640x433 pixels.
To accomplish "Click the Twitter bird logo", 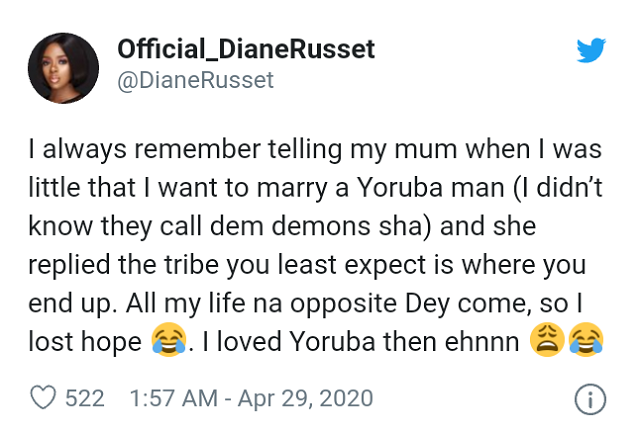I will (x=590, y=50).
